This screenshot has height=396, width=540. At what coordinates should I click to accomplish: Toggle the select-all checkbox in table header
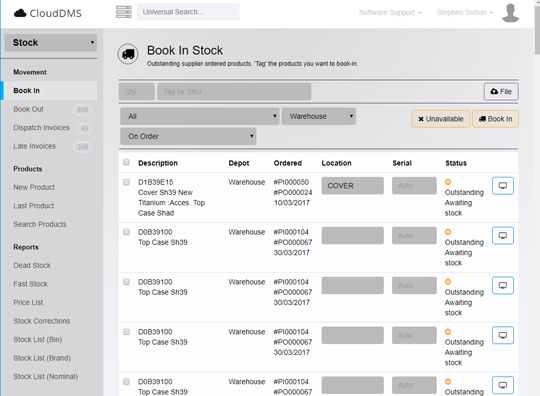(126, 162)
